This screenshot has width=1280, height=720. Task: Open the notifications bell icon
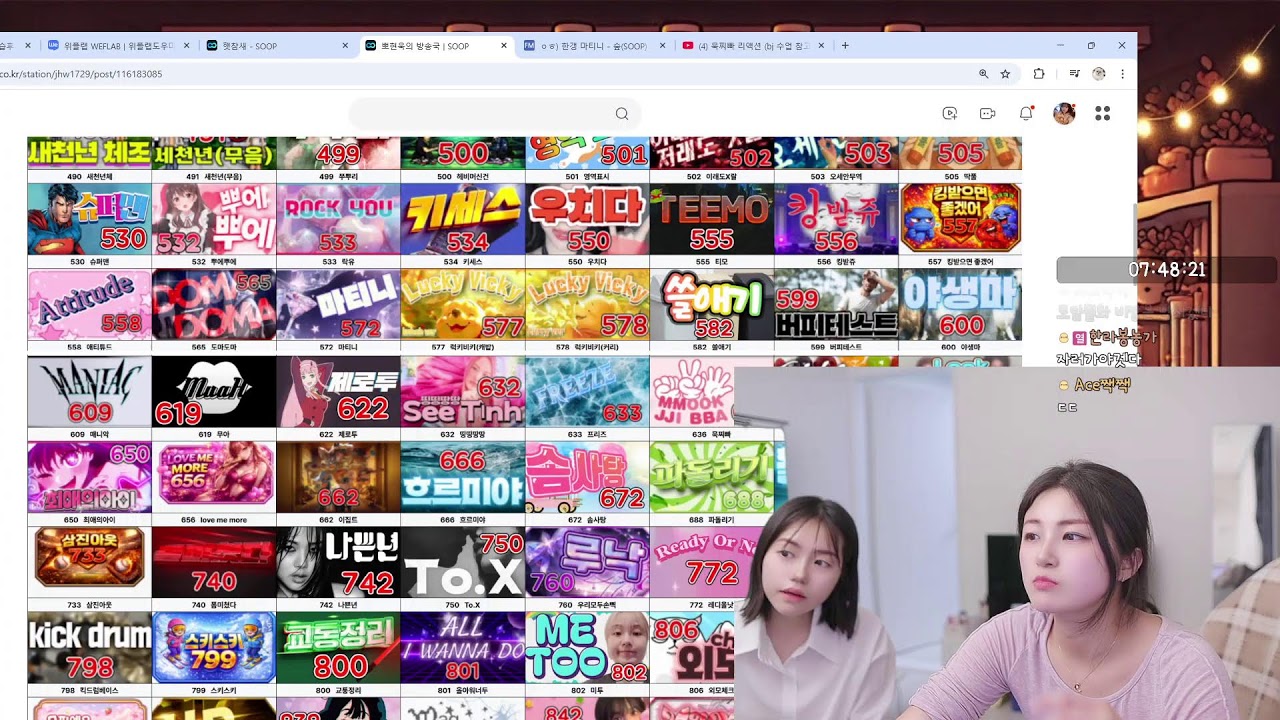[x=1026, y=114]
